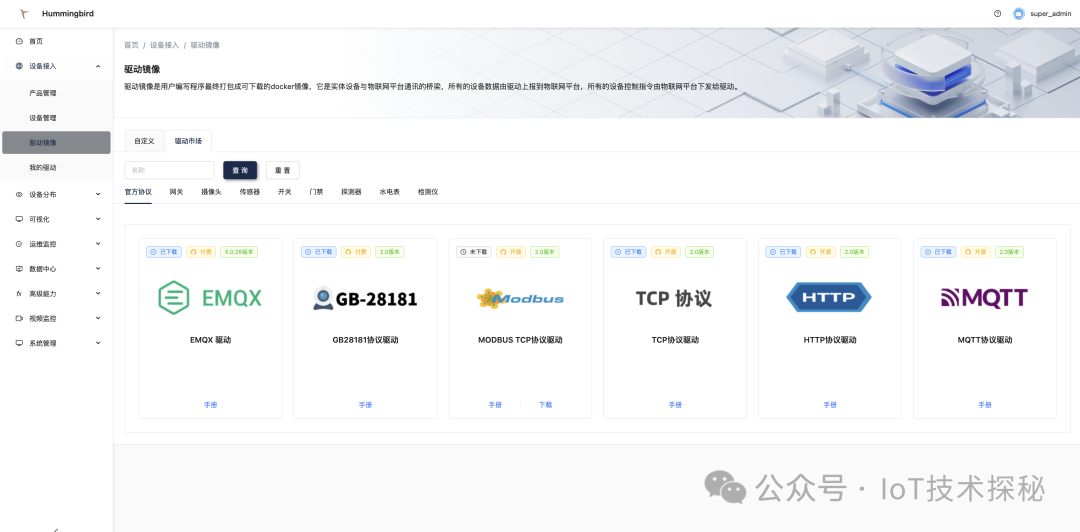The image size is (1080, 532).
Task: Select the 开关 category tab
Action: click(285, 192)
